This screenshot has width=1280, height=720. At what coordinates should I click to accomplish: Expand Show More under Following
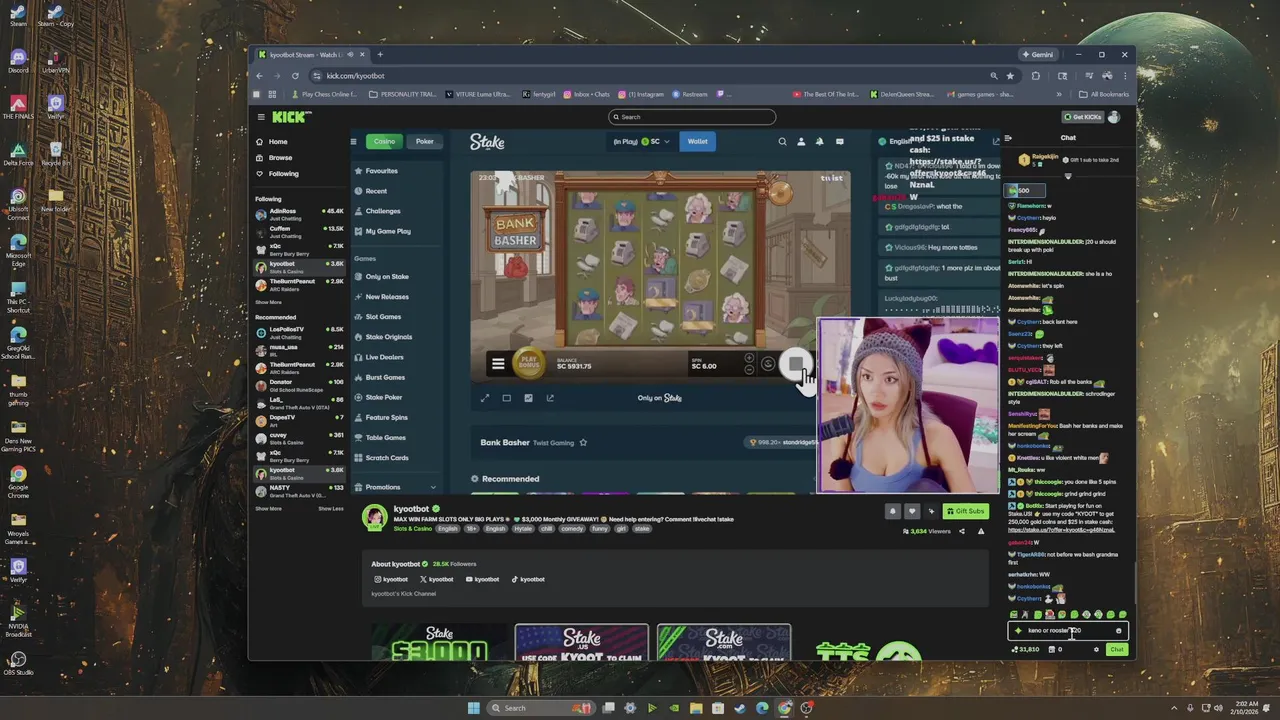(x=268, y=302)
